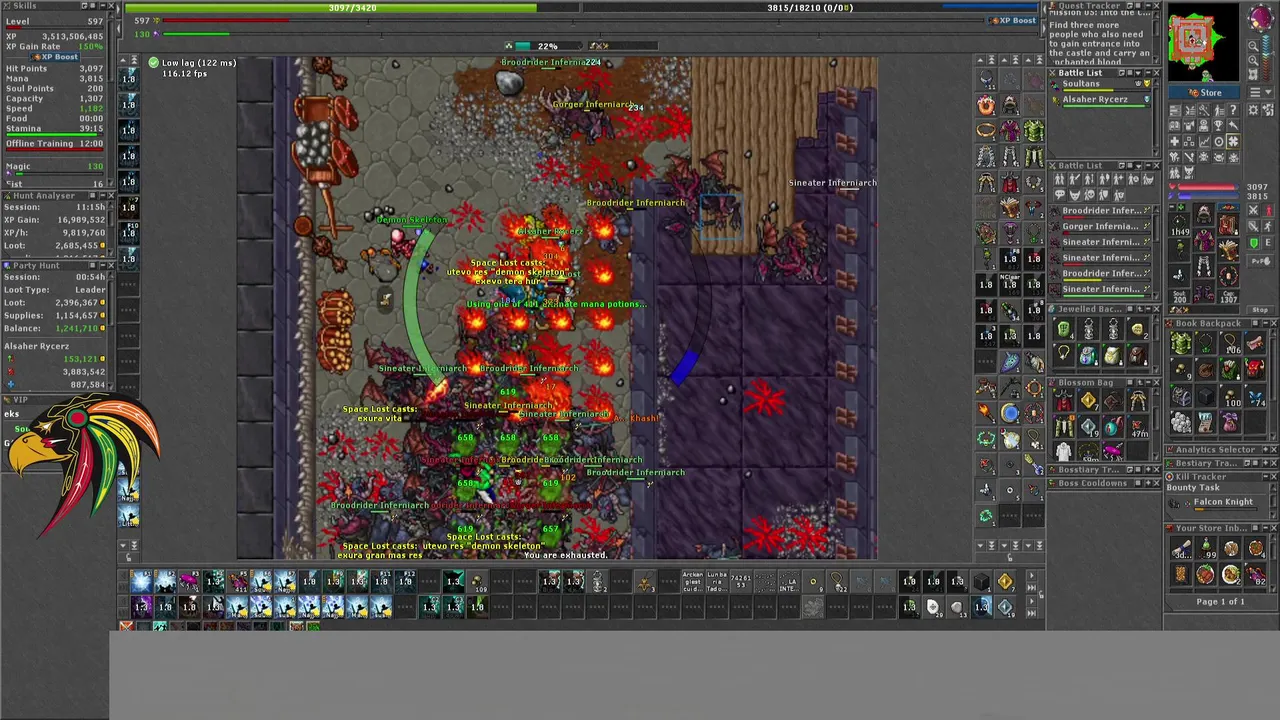Open dropdown arrow on party Battle List header
This screenshot has width=1280, height=720.
(1138, 73)
